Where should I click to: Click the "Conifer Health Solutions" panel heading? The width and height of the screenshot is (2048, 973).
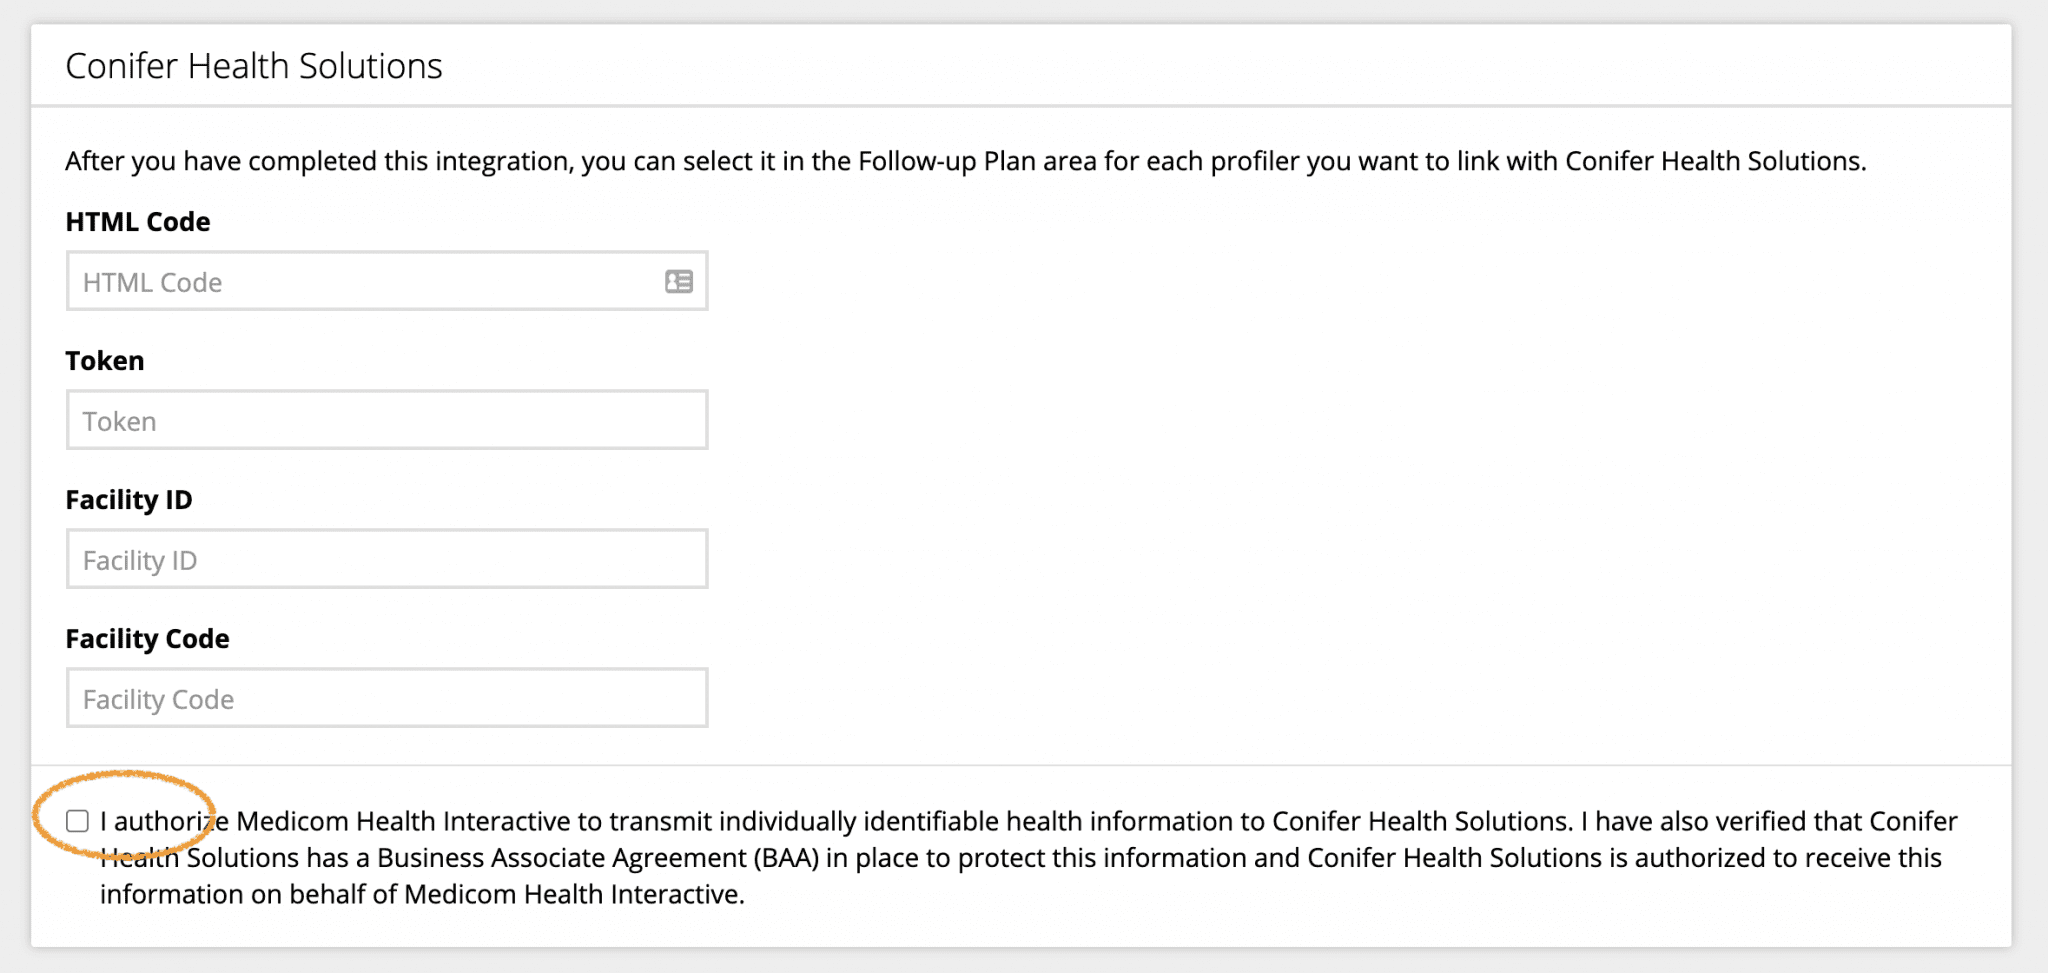tap(254, 66)
